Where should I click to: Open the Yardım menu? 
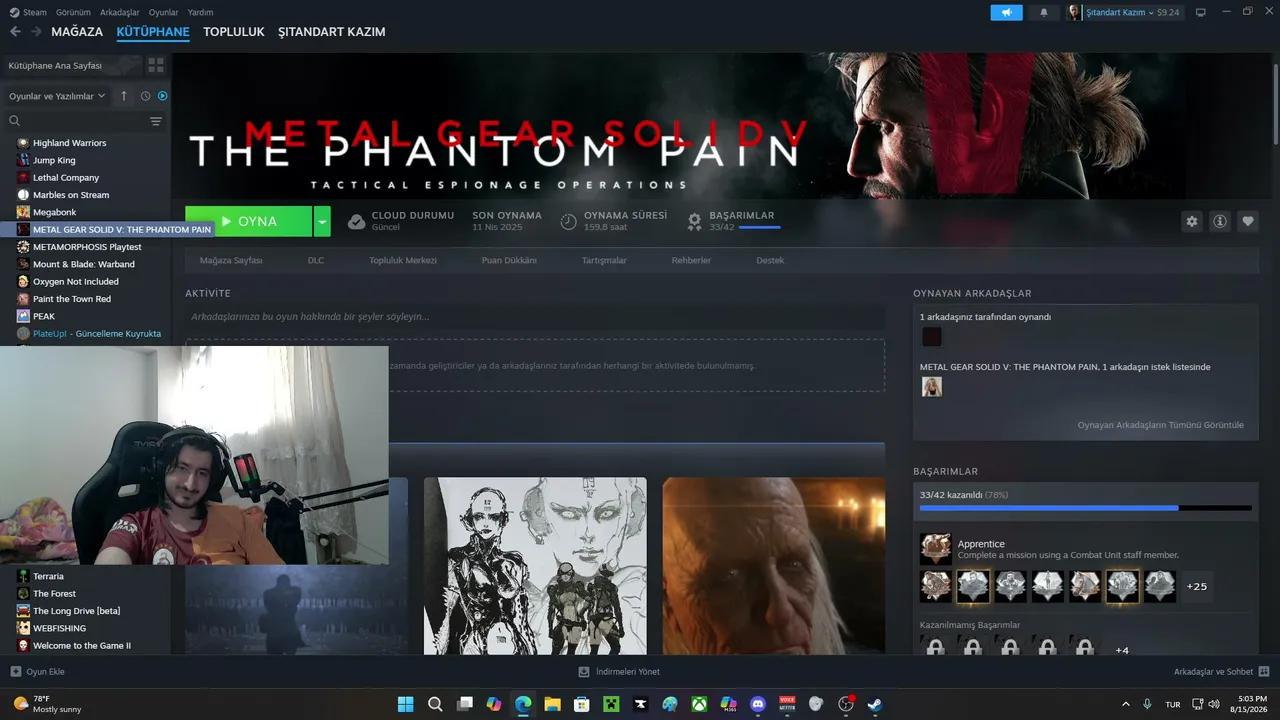point(201,12)
